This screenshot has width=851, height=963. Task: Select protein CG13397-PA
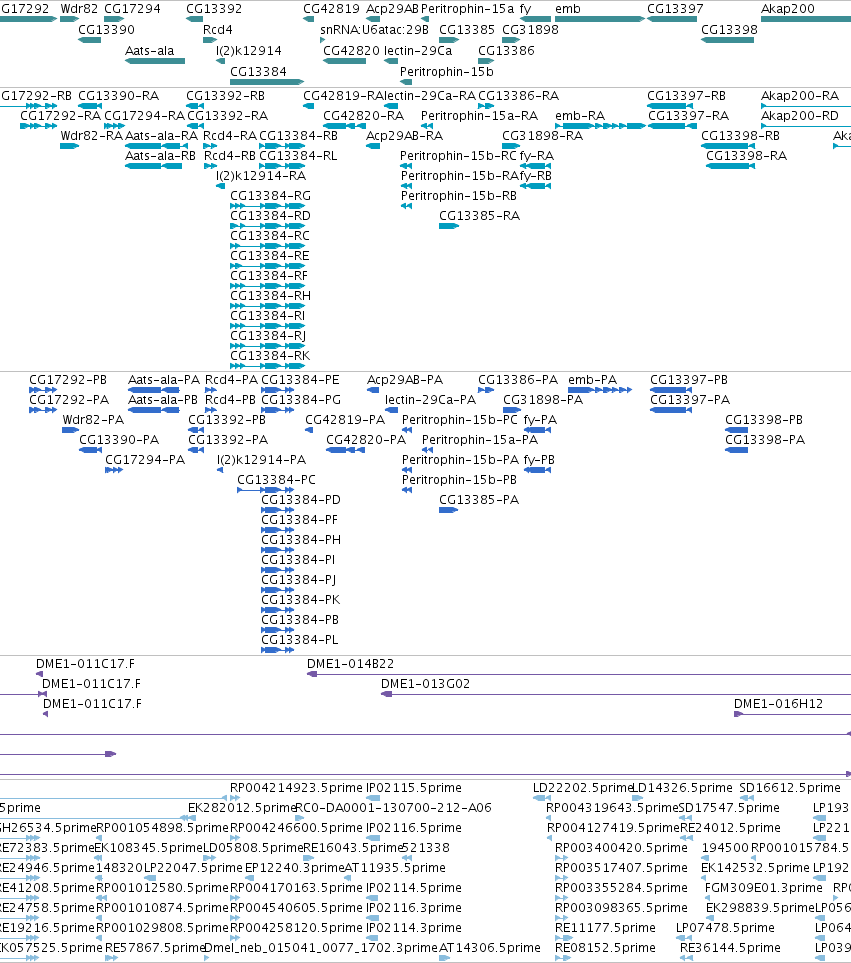[690, 400]
